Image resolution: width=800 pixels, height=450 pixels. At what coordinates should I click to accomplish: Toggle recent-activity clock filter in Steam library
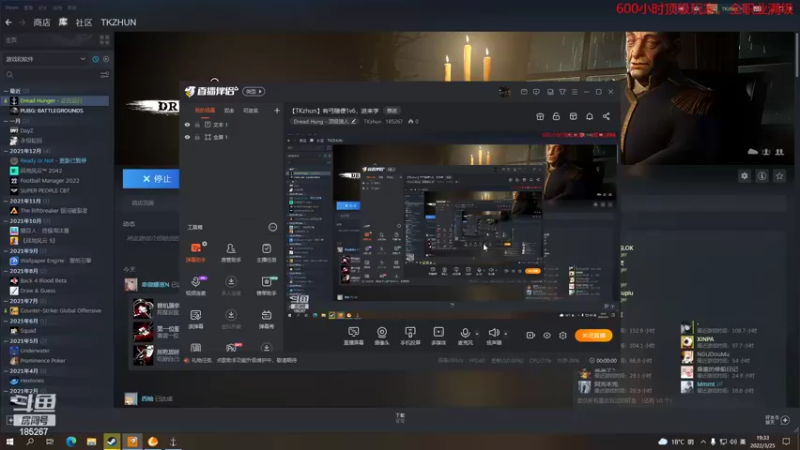[95, 59]
